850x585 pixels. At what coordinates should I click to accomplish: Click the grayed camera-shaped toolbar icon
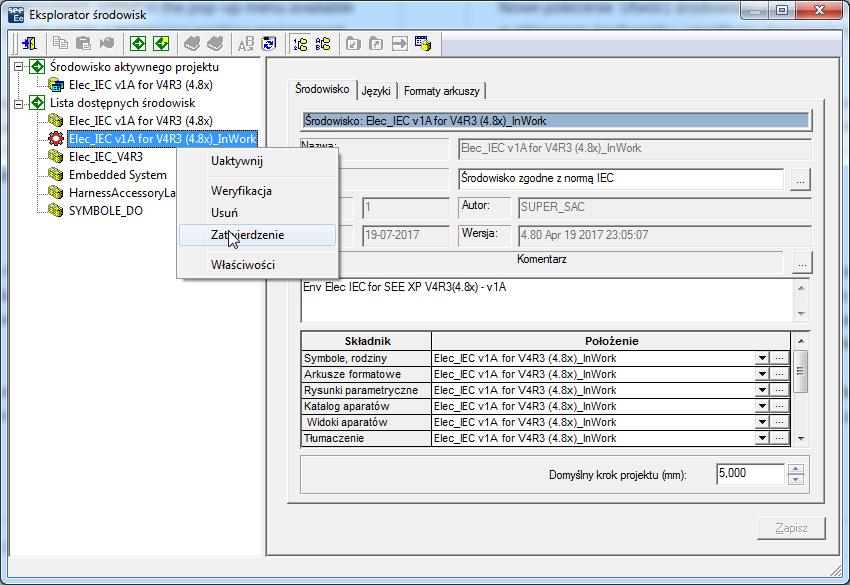point(107,43)
